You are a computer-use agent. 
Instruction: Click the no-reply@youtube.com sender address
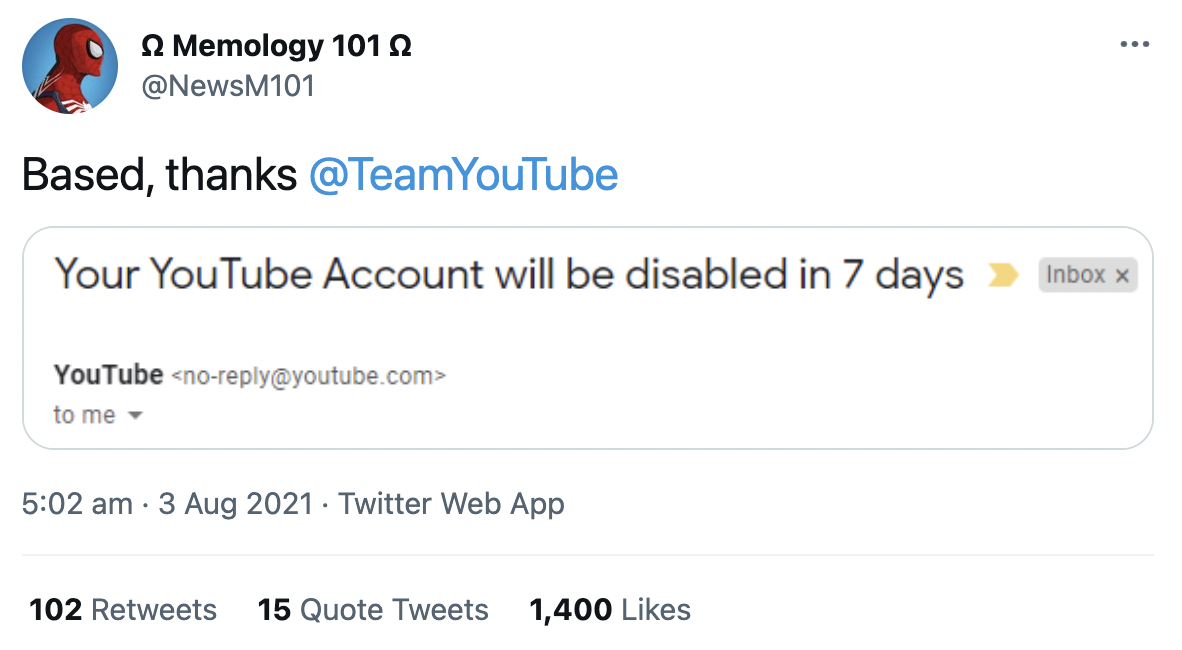[x=309, y=376]
